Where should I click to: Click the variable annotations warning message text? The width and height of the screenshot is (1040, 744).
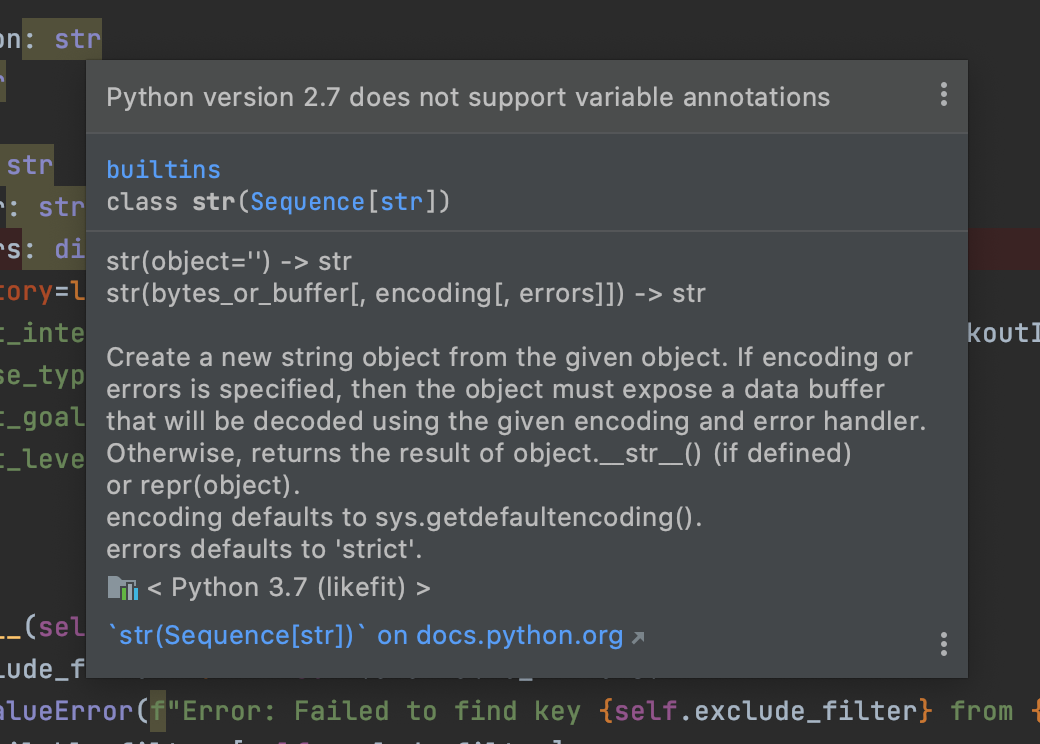point(468,97)
